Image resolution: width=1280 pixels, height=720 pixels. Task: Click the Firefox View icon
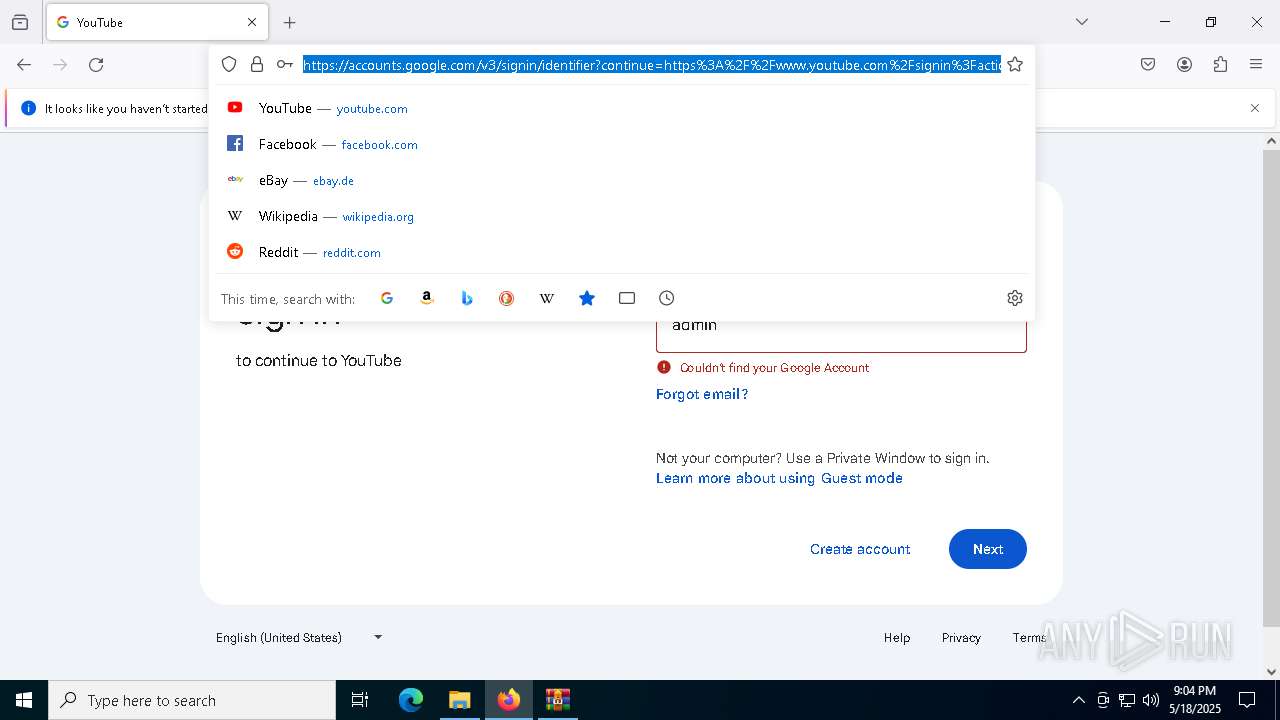click(20, 22)
